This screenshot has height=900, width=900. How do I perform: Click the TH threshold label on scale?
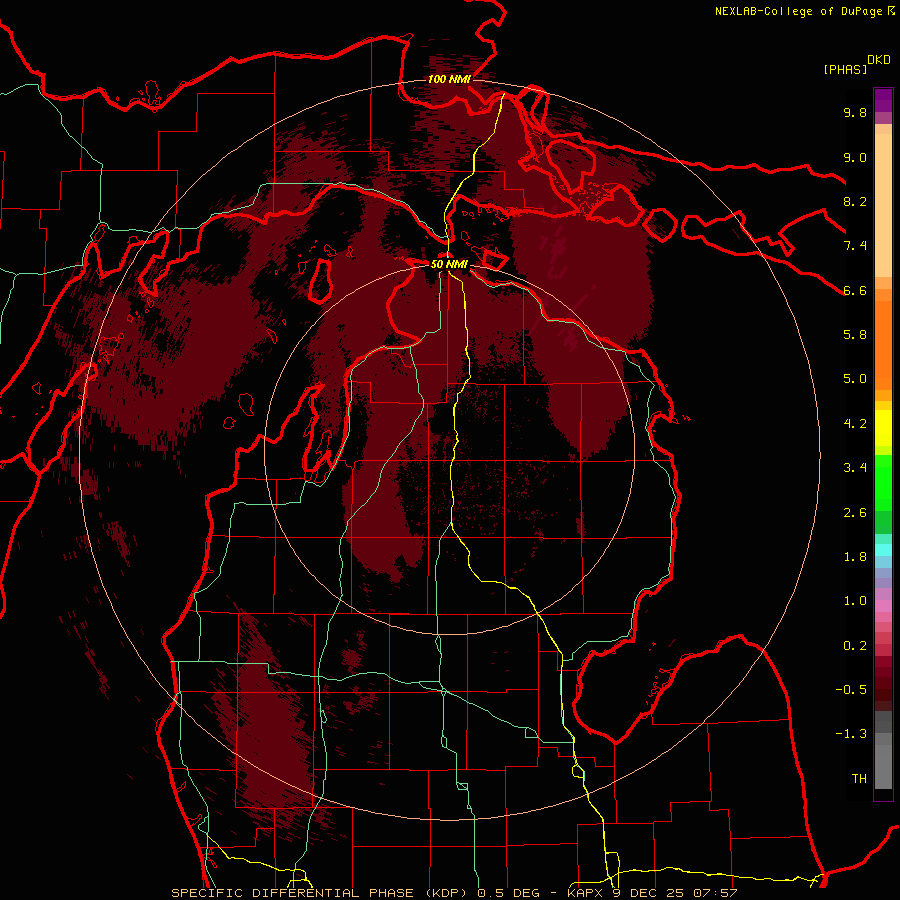click(x=859, y=778)
